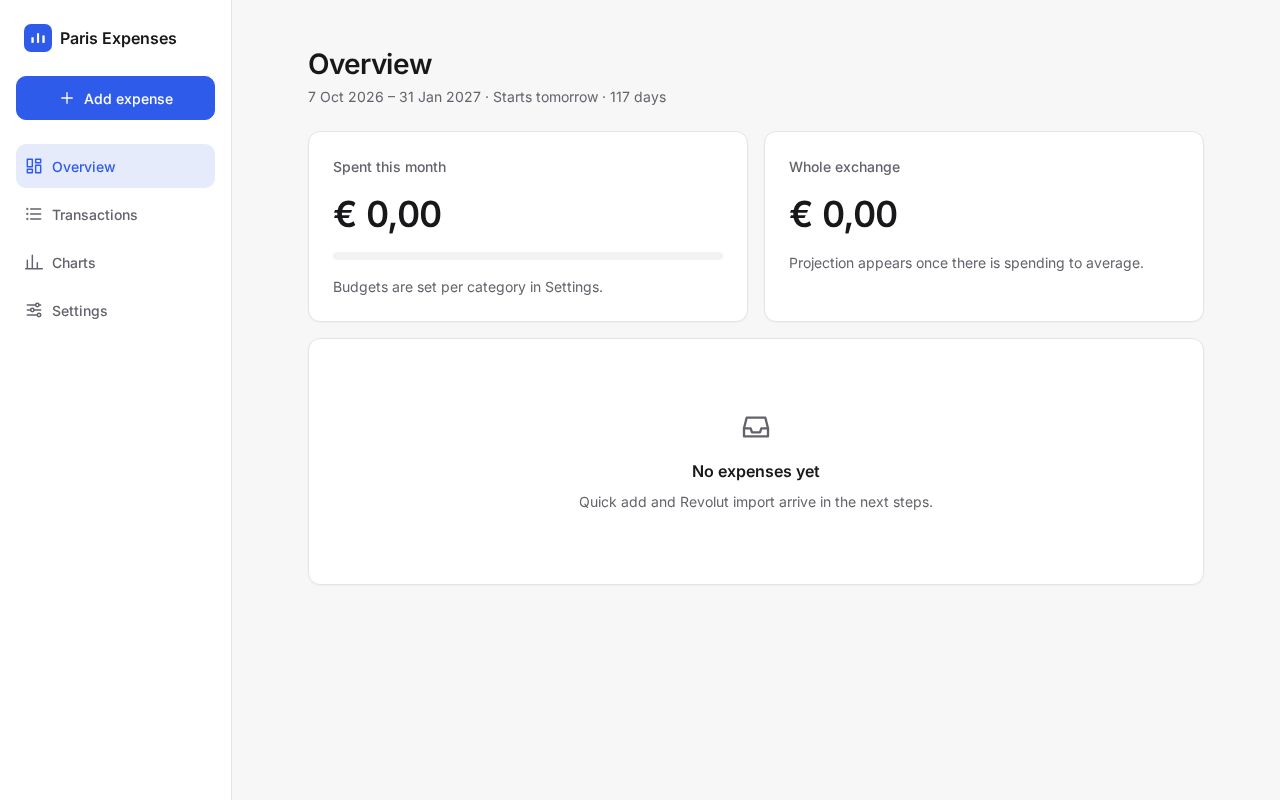The width and height of the screenshot is (1280, 800).
Task: Click the Transactions list icon
Action: 34,214
